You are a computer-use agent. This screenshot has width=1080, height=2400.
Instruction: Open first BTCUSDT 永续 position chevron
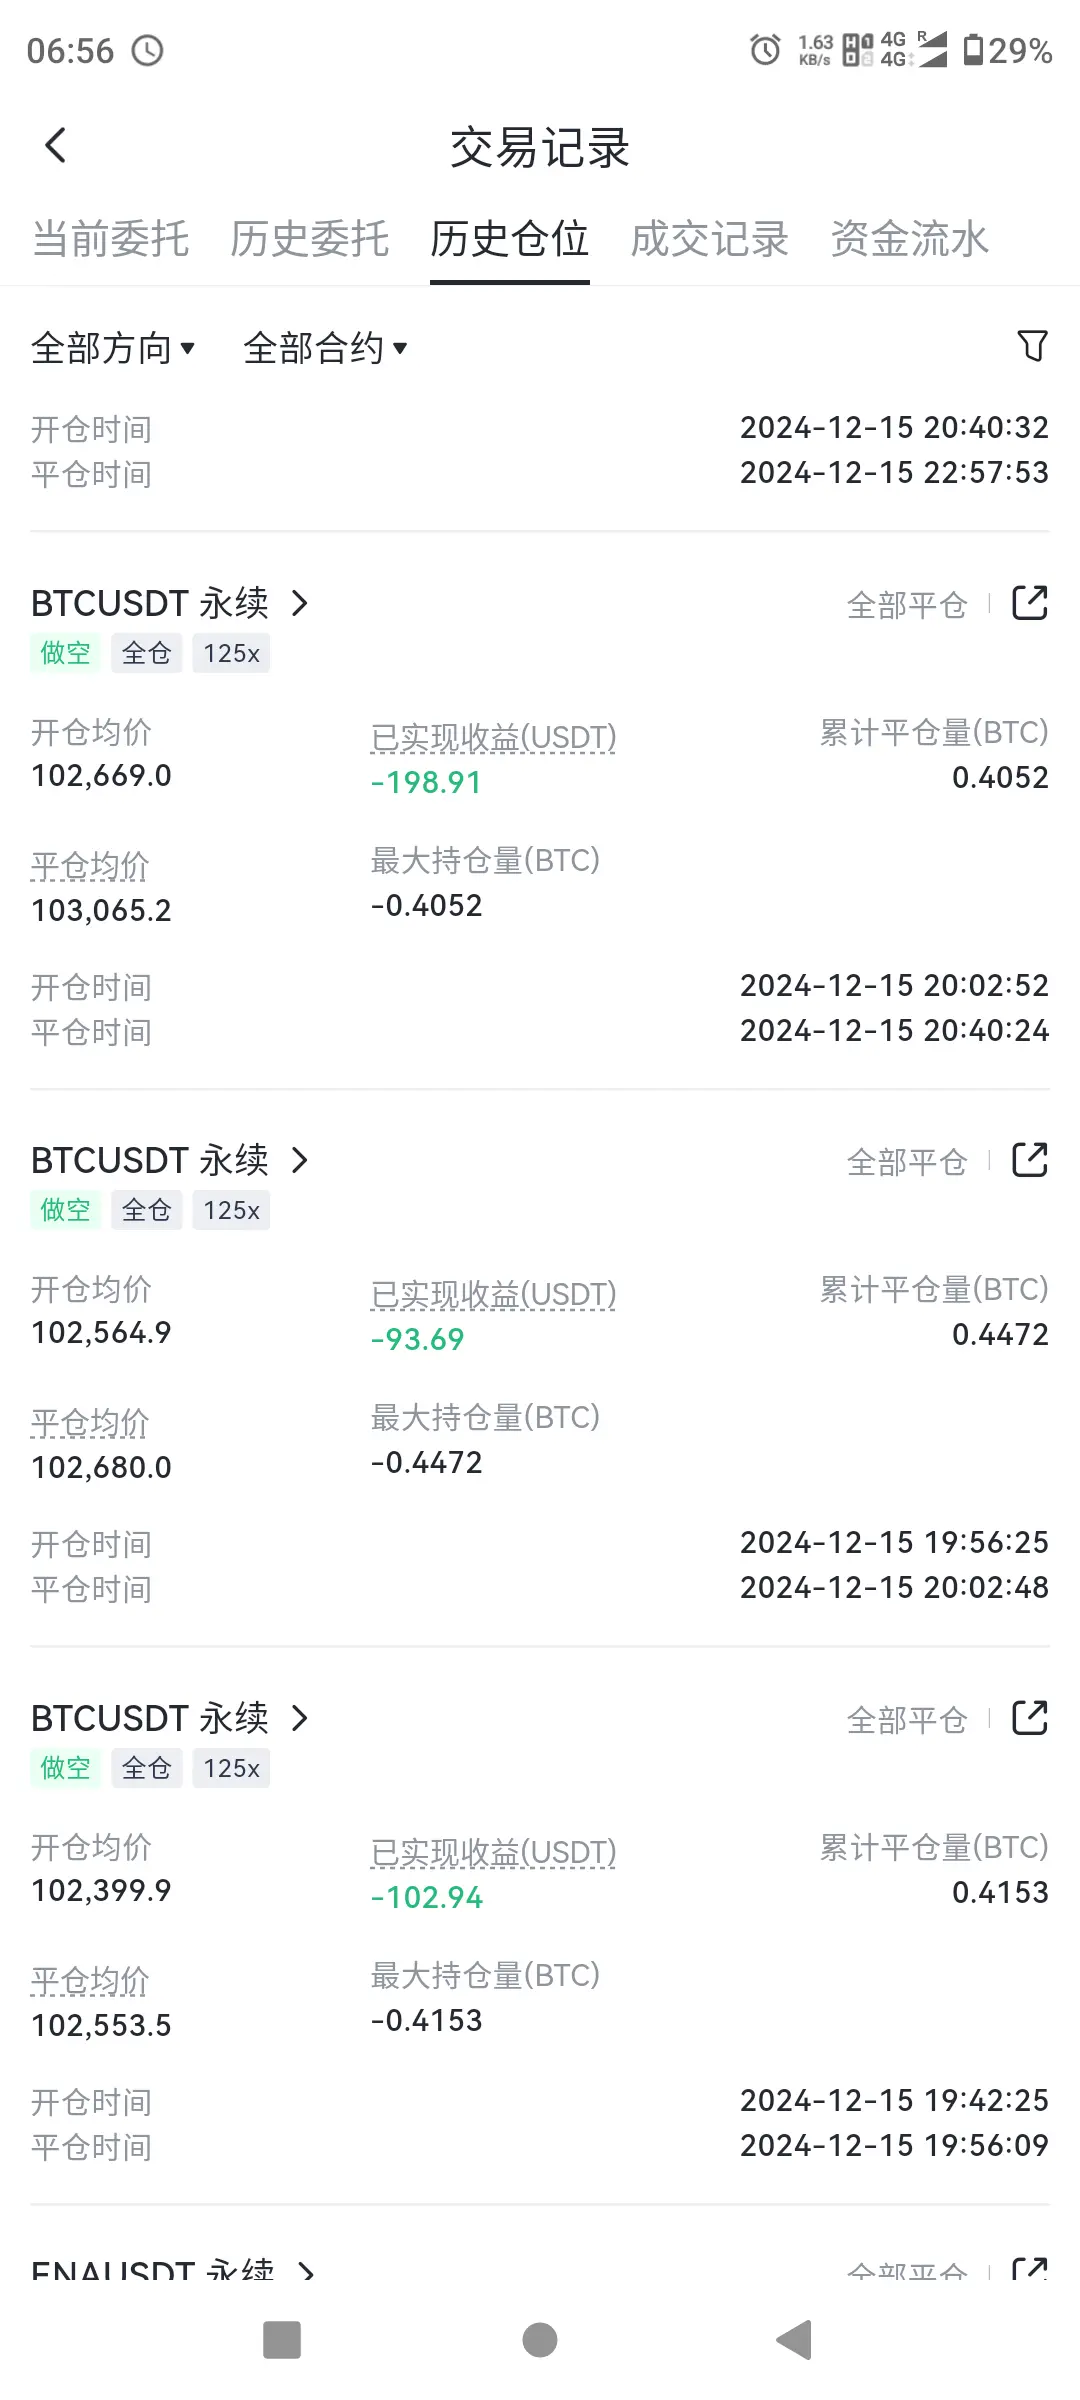point(299,603)
